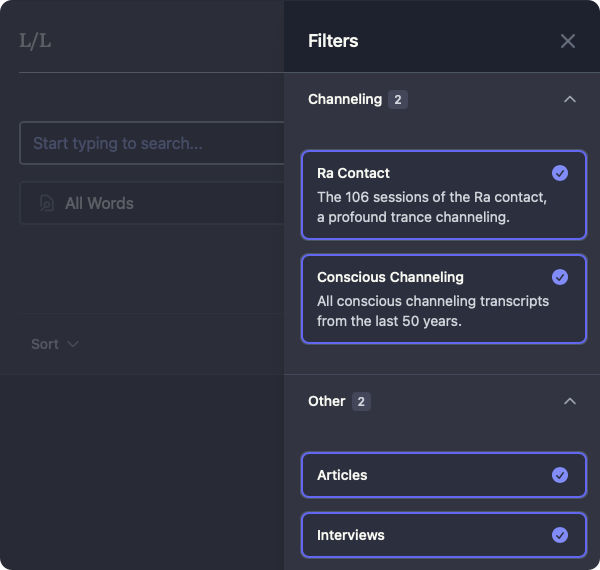
Task: Collapse the Channeling section using its chevron
Action: coord(570,99)
